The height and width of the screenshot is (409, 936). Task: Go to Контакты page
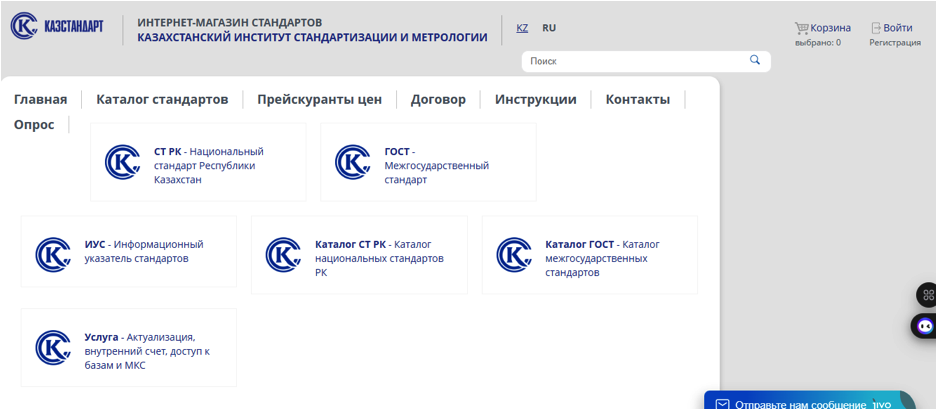click(638, 100)
